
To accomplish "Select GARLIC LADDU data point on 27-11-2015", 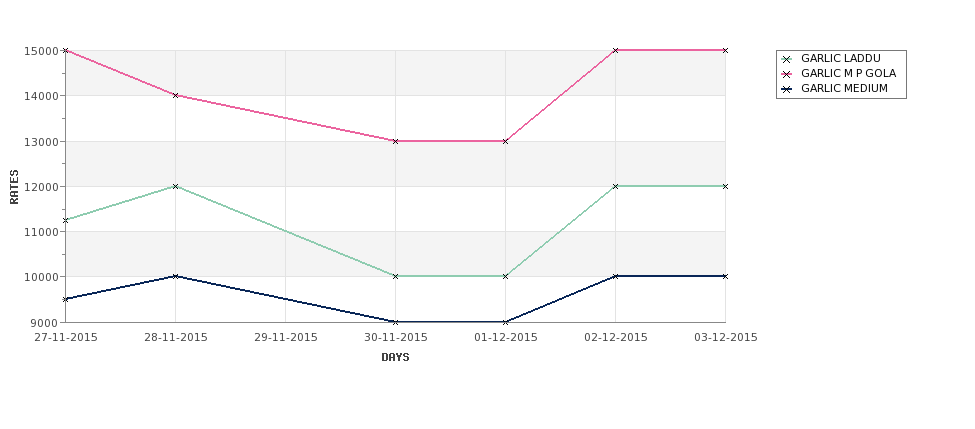I will coord(65,220).
